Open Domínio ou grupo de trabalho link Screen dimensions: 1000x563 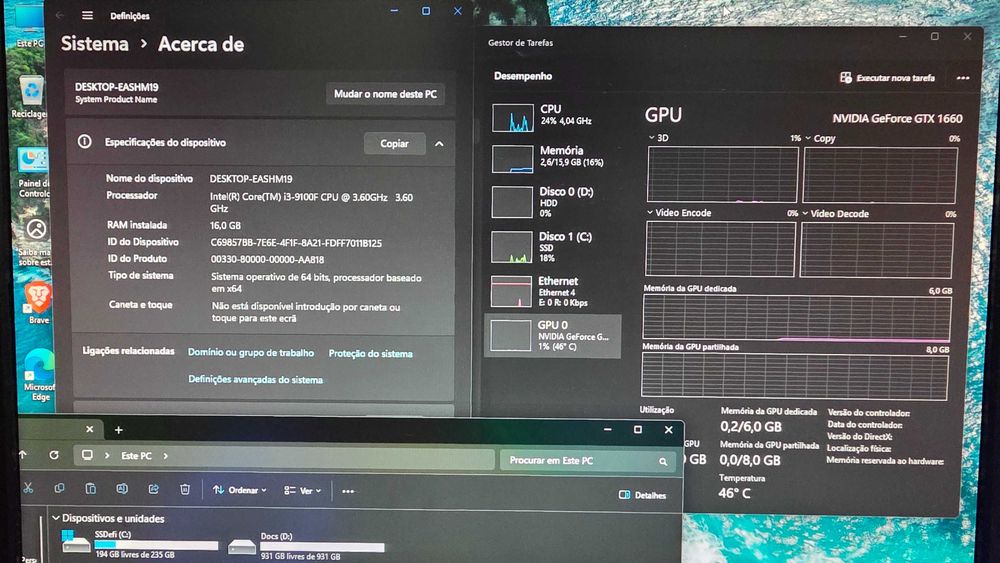251,352
